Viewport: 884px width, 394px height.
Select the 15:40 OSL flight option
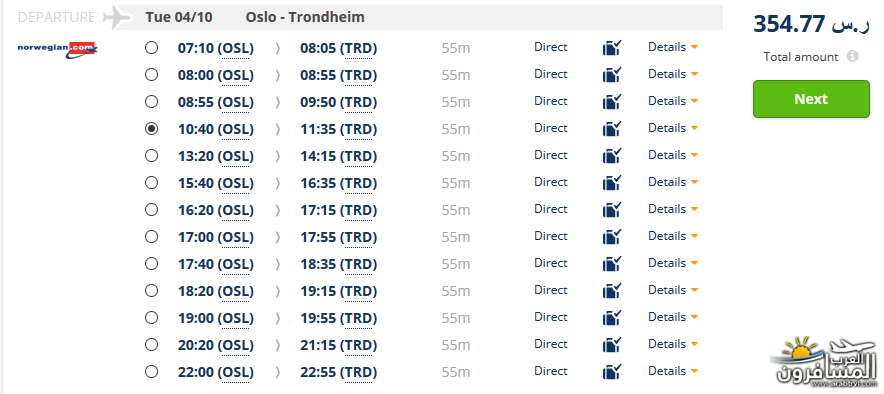[x=151, y=183]
